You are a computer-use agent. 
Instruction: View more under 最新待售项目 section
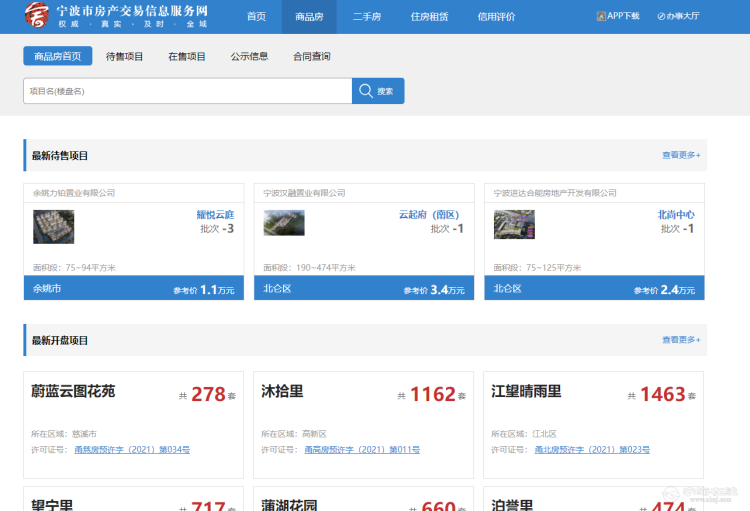[680, 155]
